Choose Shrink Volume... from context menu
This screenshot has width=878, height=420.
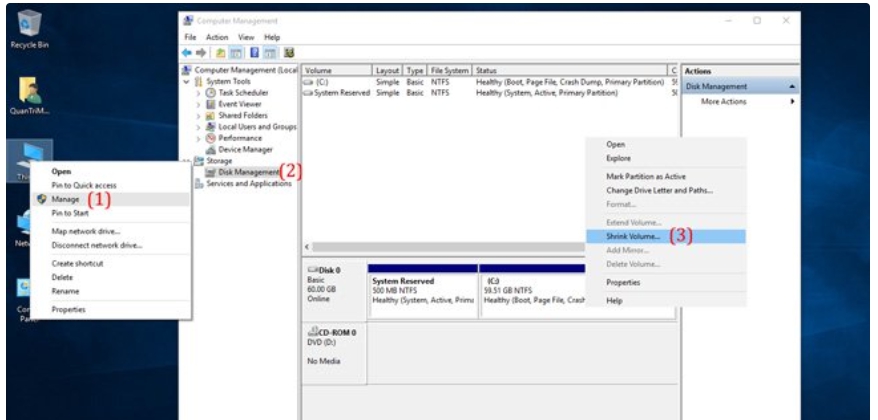(633, 236)
